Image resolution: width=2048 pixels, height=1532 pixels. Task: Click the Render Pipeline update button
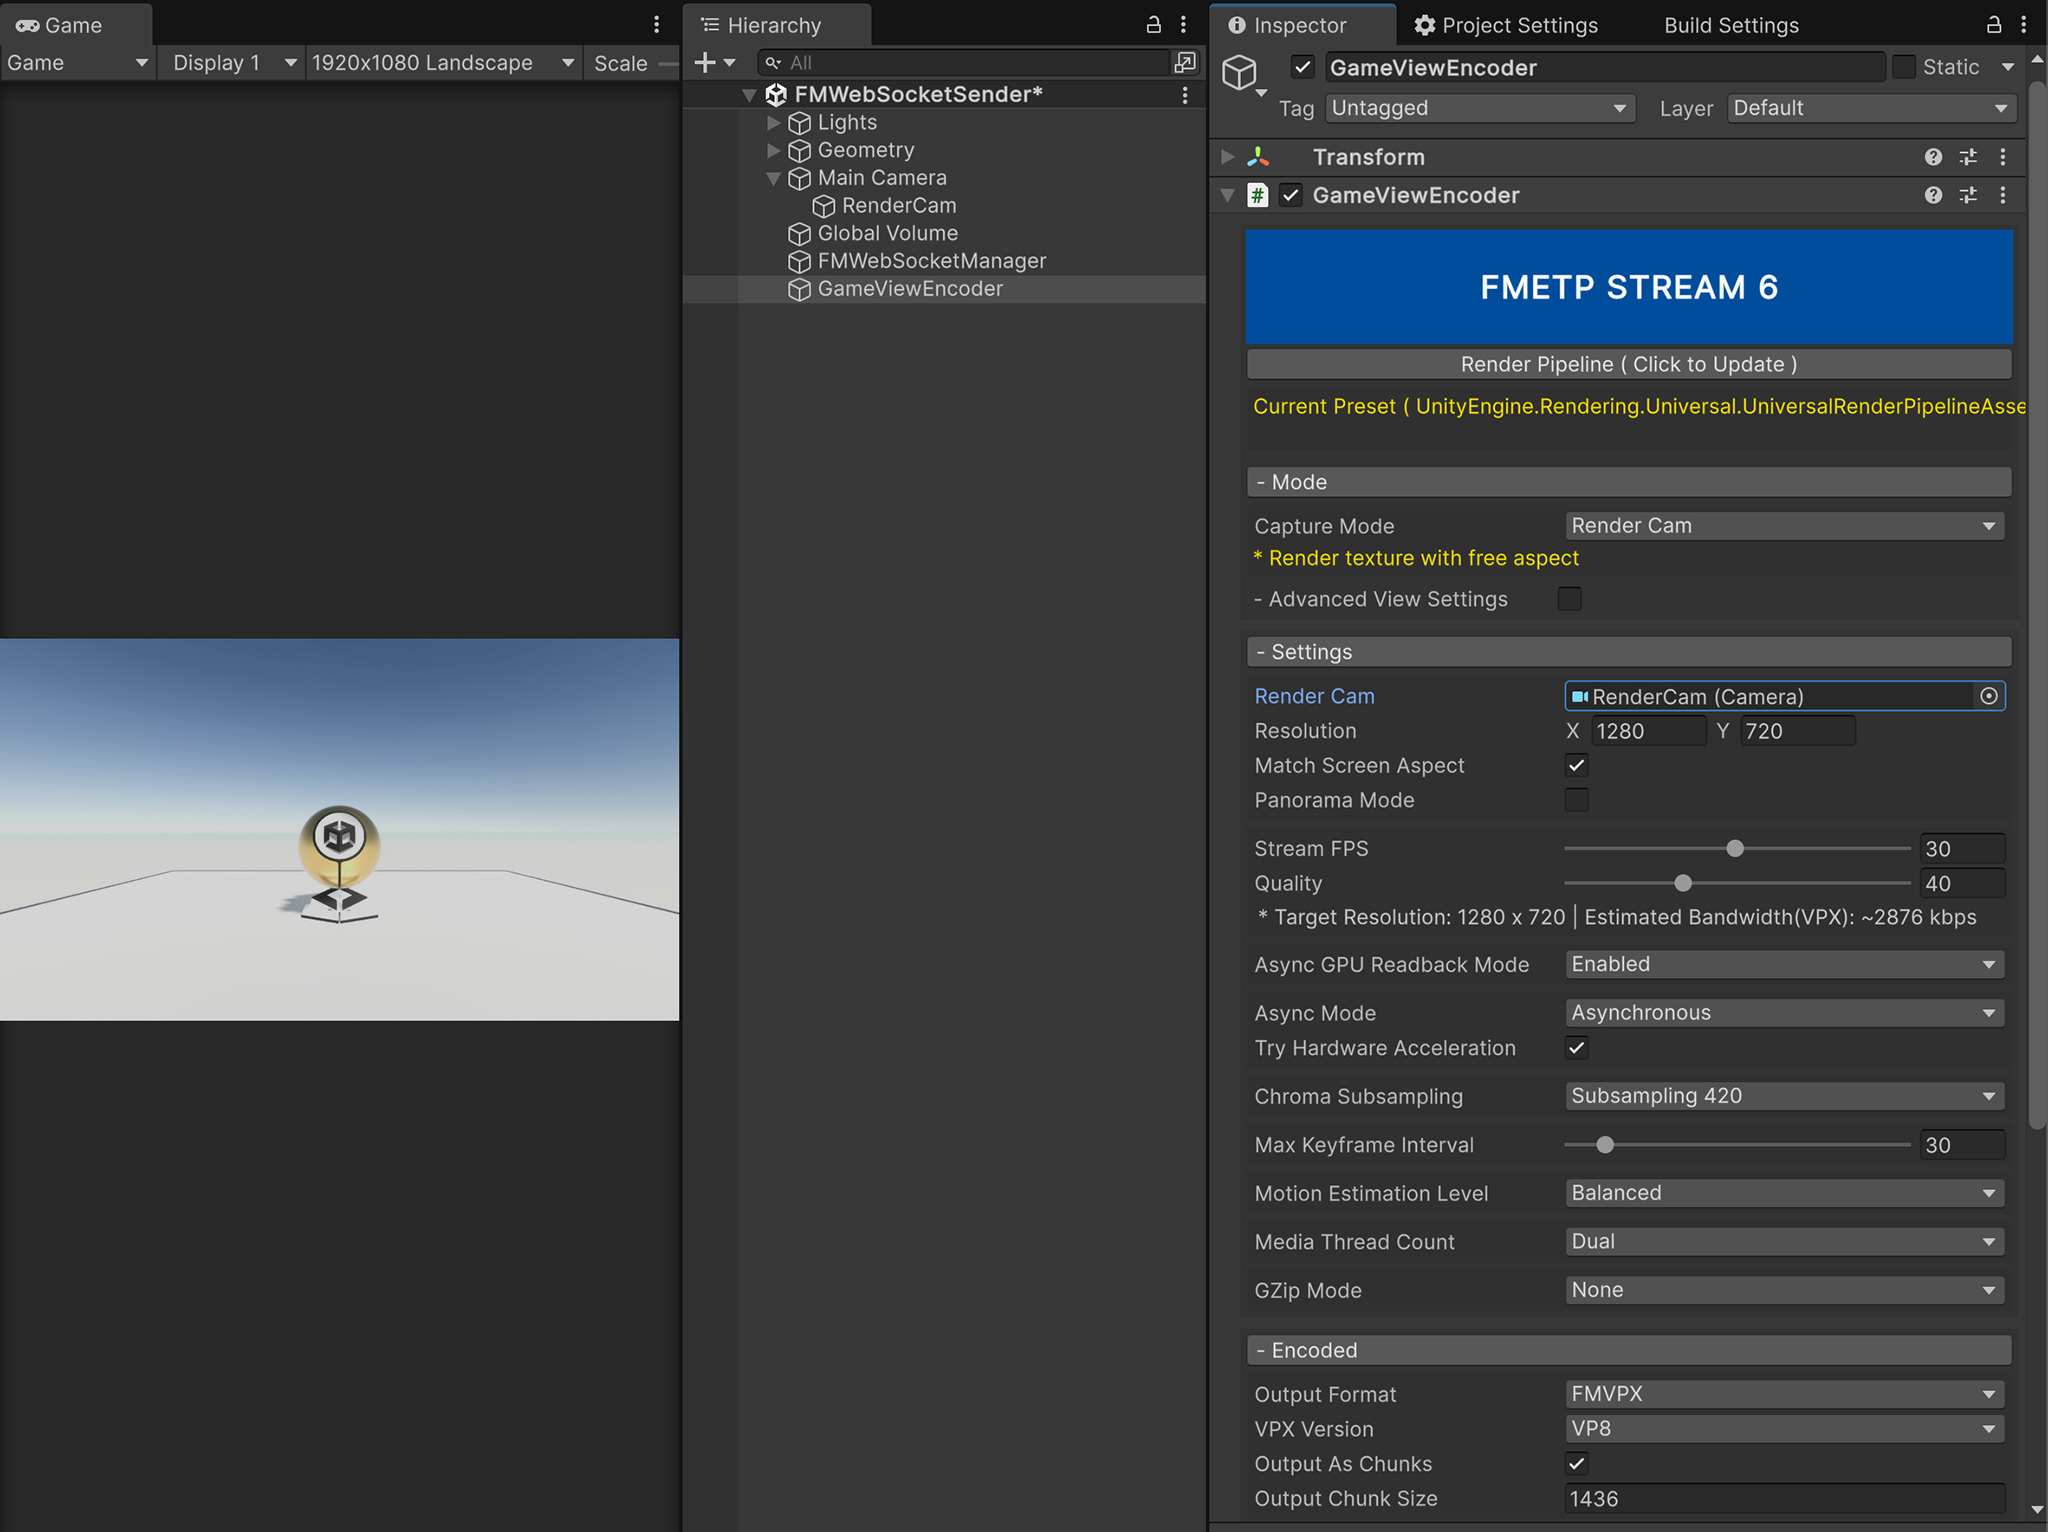click(x=1627, y=363)
